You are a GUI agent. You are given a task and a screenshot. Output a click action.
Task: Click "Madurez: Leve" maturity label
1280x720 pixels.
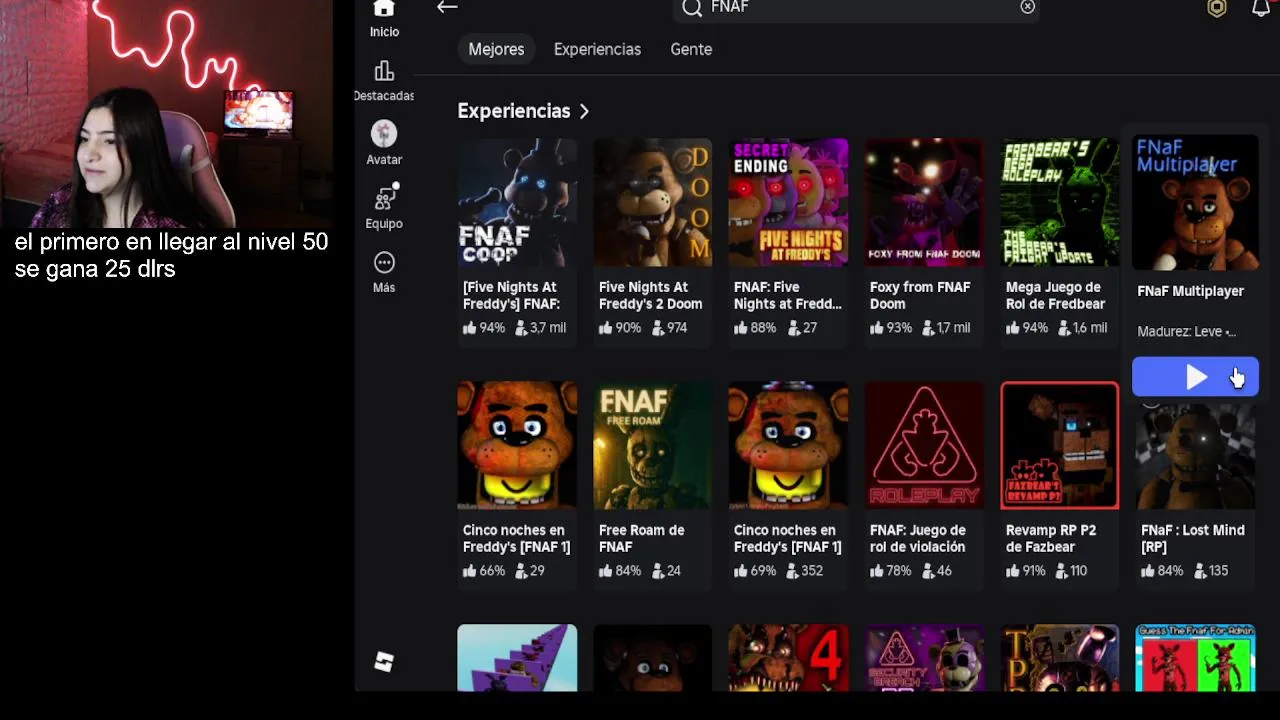coord(1186,331)
